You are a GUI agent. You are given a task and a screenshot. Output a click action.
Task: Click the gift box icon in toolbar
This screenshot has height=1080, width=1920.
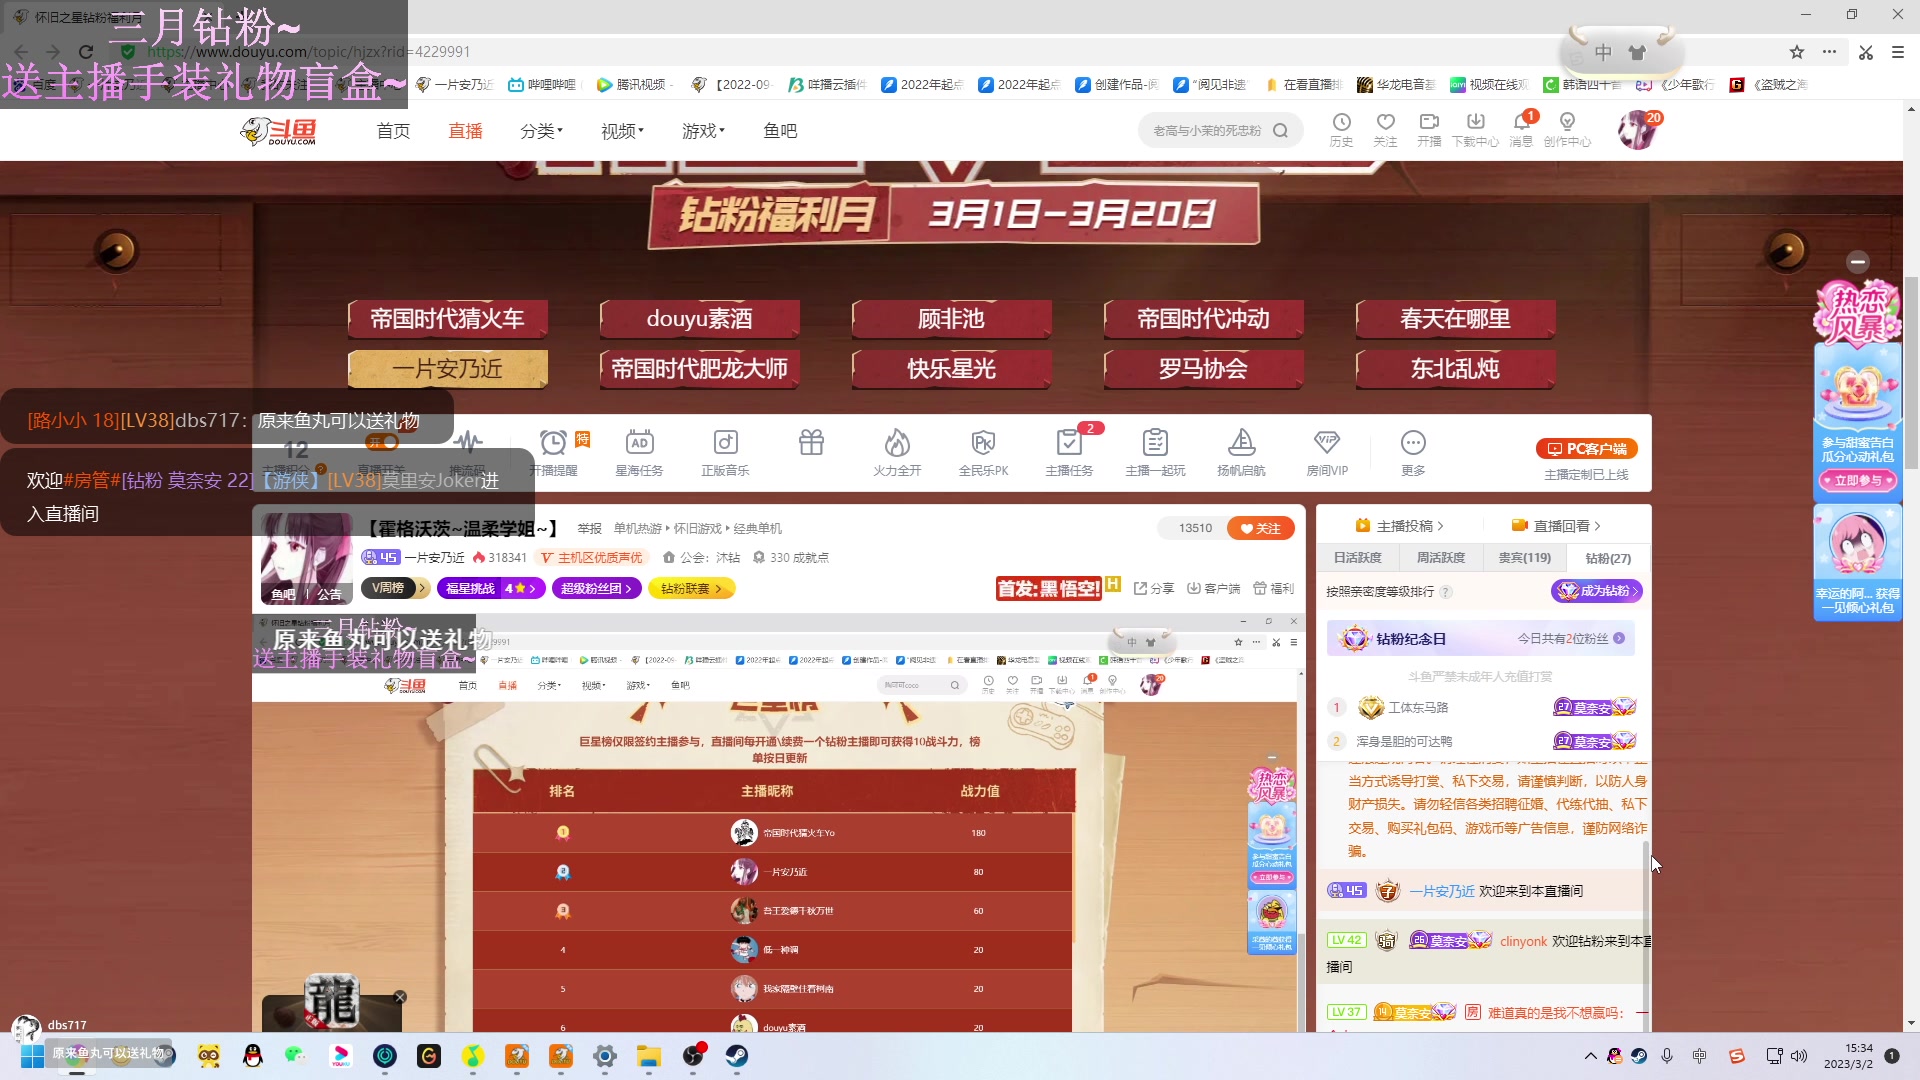point(811,442)
